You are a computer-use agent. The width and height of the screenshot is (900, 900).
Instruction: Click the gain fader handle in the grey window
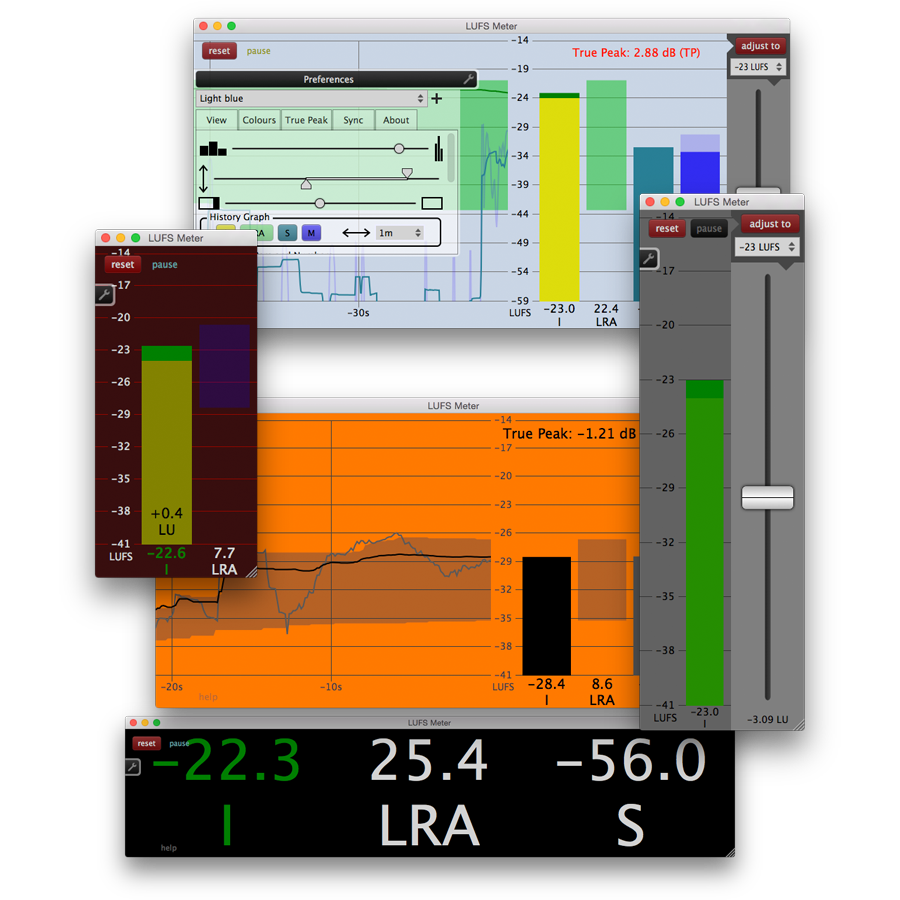pos(767,497)
